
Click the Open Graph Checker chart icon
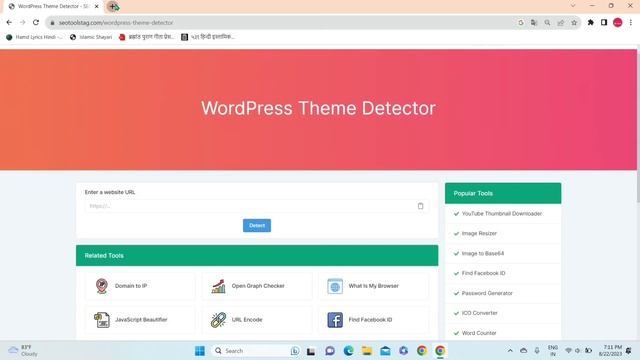click(x=218, y=286)
